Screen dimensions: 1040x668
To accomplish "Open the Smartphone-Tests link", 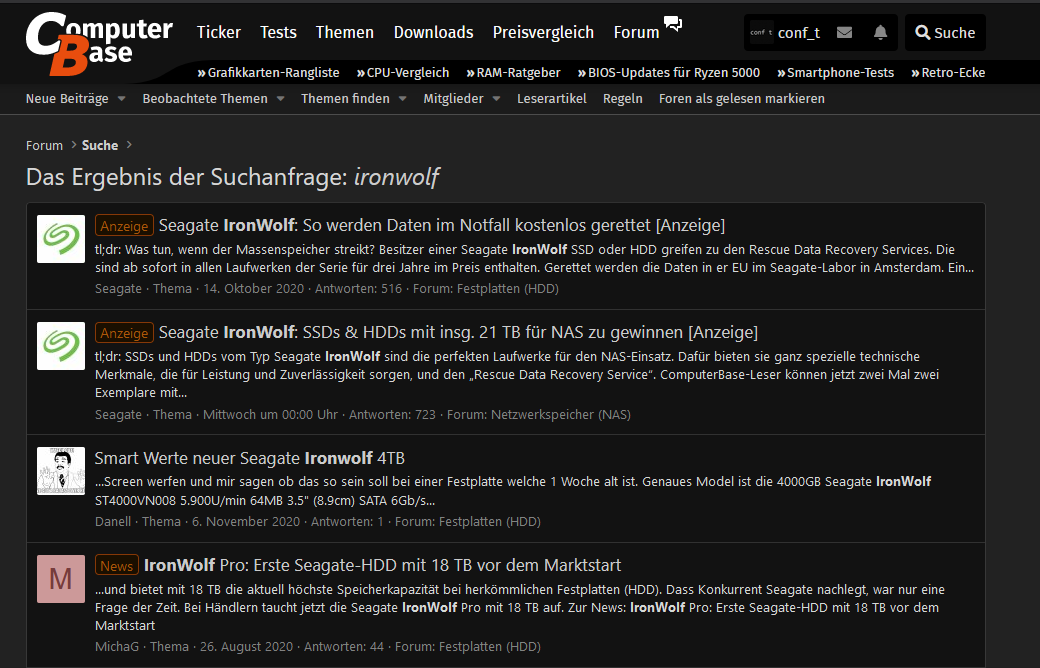I will 836,72.
